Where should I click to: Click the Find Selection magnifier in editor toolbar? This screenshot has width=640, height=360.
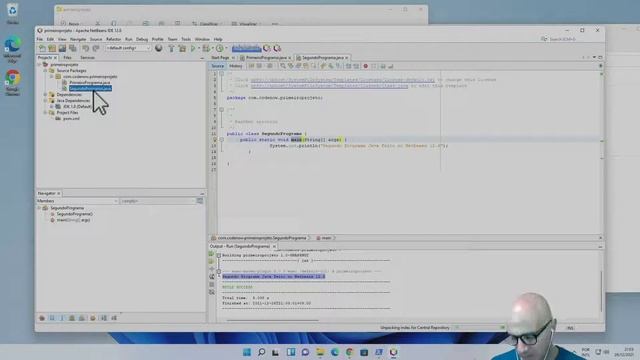282,66
